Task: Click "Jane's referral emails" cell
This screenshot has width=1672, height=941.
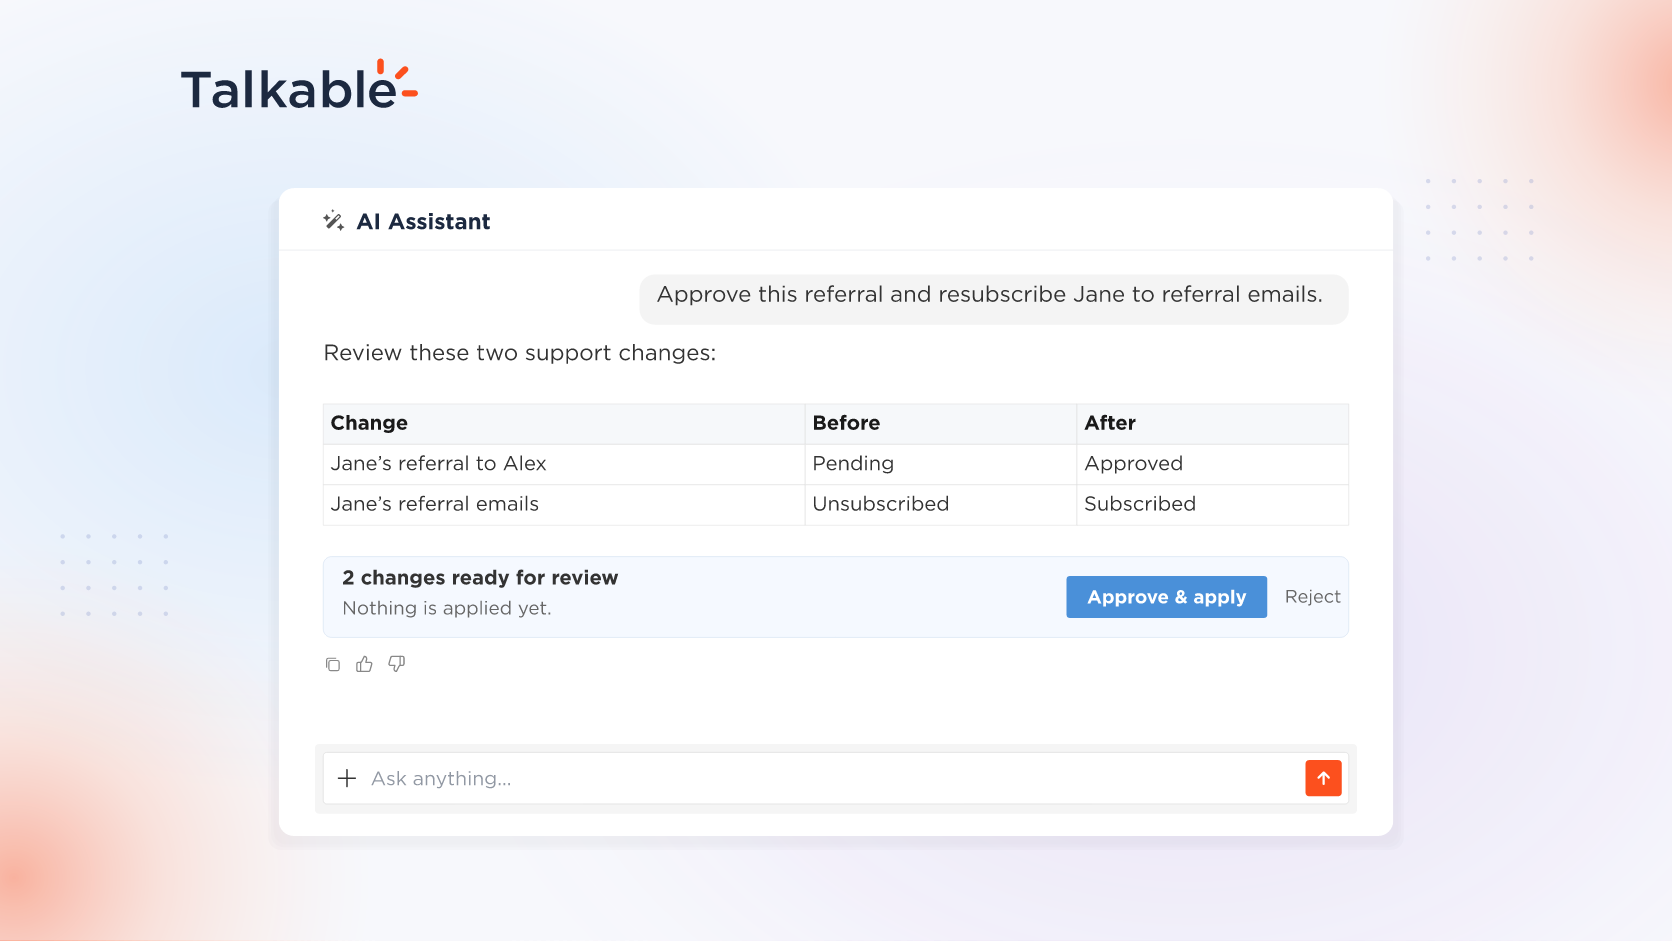Action: pos(564,505)
